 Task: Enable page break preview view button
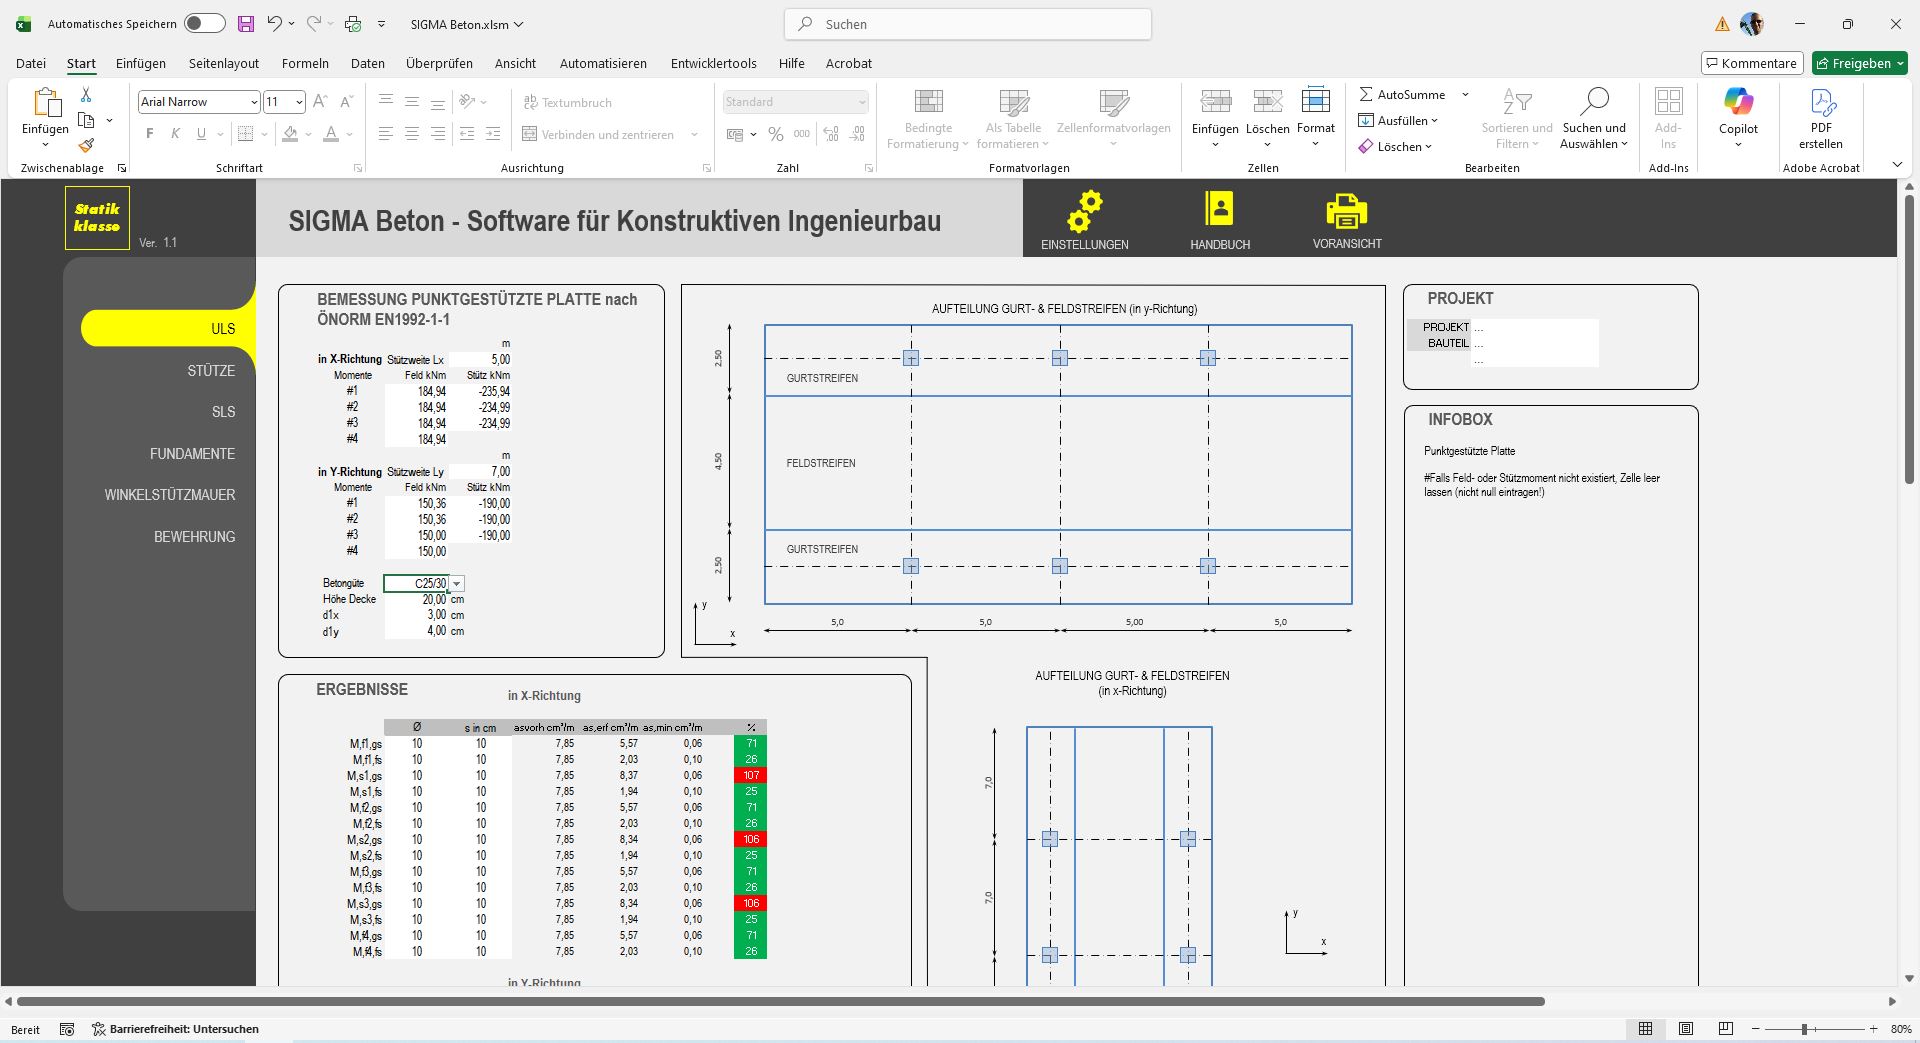point(1725,1029)
